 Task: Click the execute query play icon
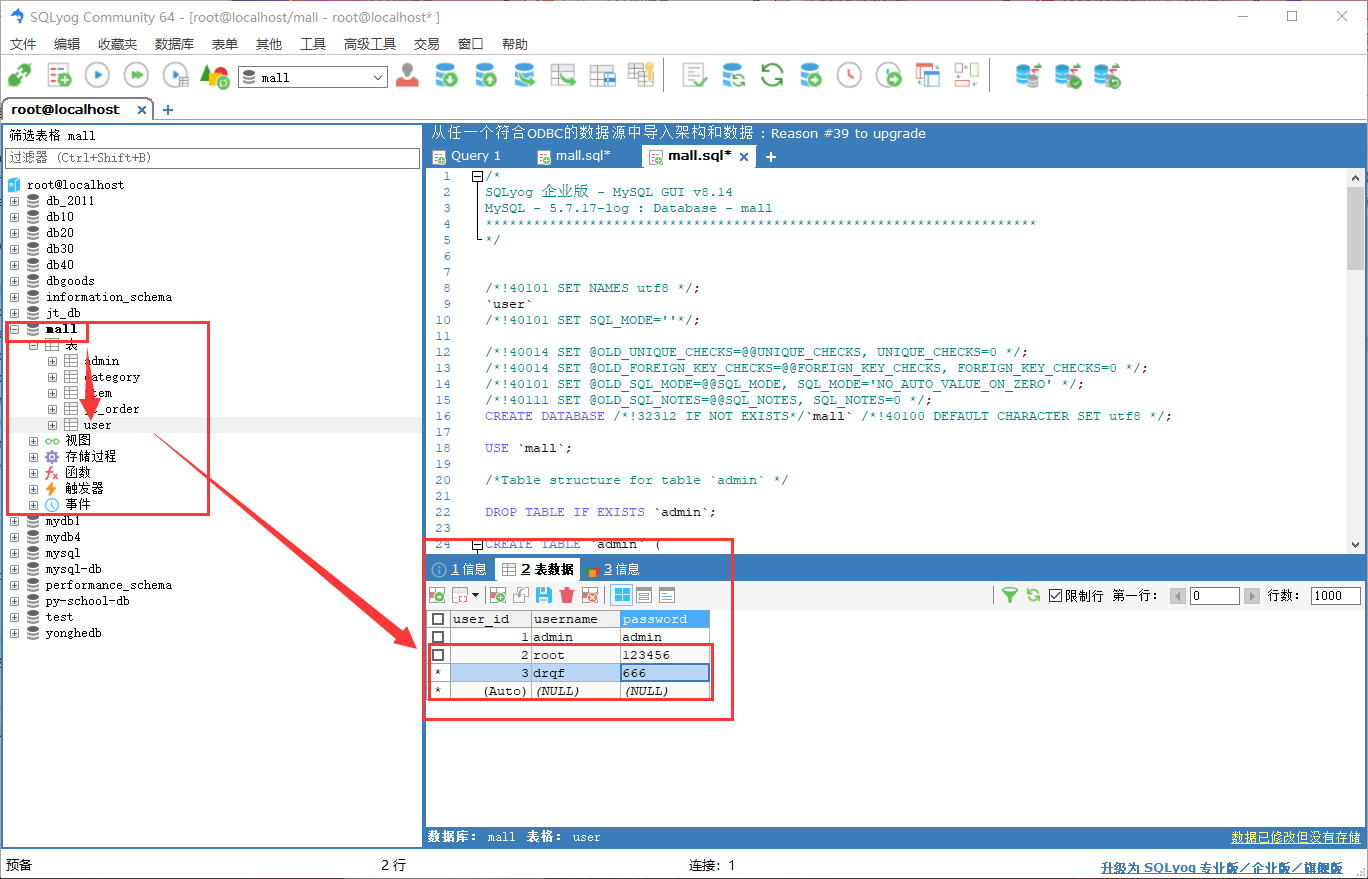[x=97, y=76]
